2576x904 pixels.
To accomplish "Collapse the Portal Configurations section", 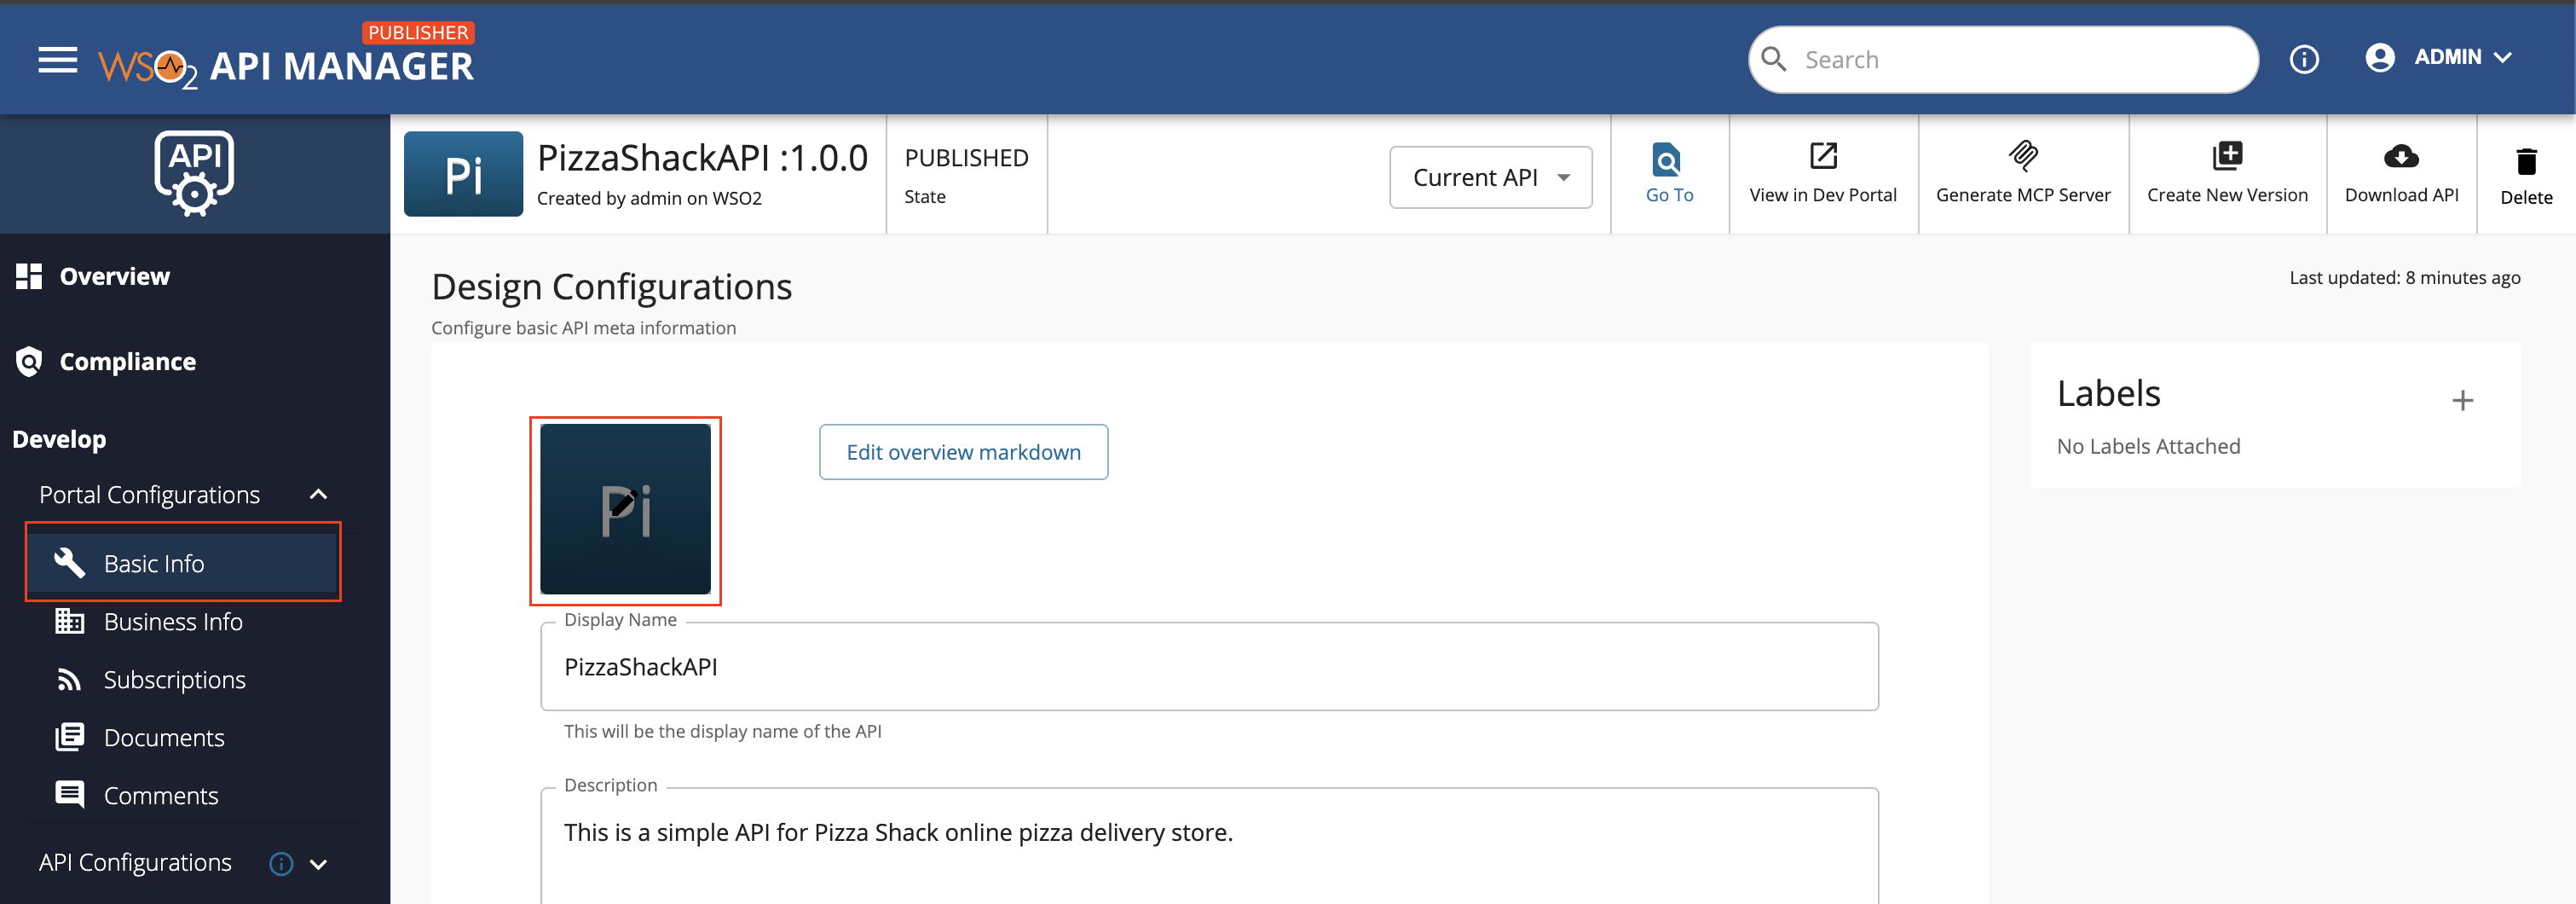I will (x=319, y=495).
